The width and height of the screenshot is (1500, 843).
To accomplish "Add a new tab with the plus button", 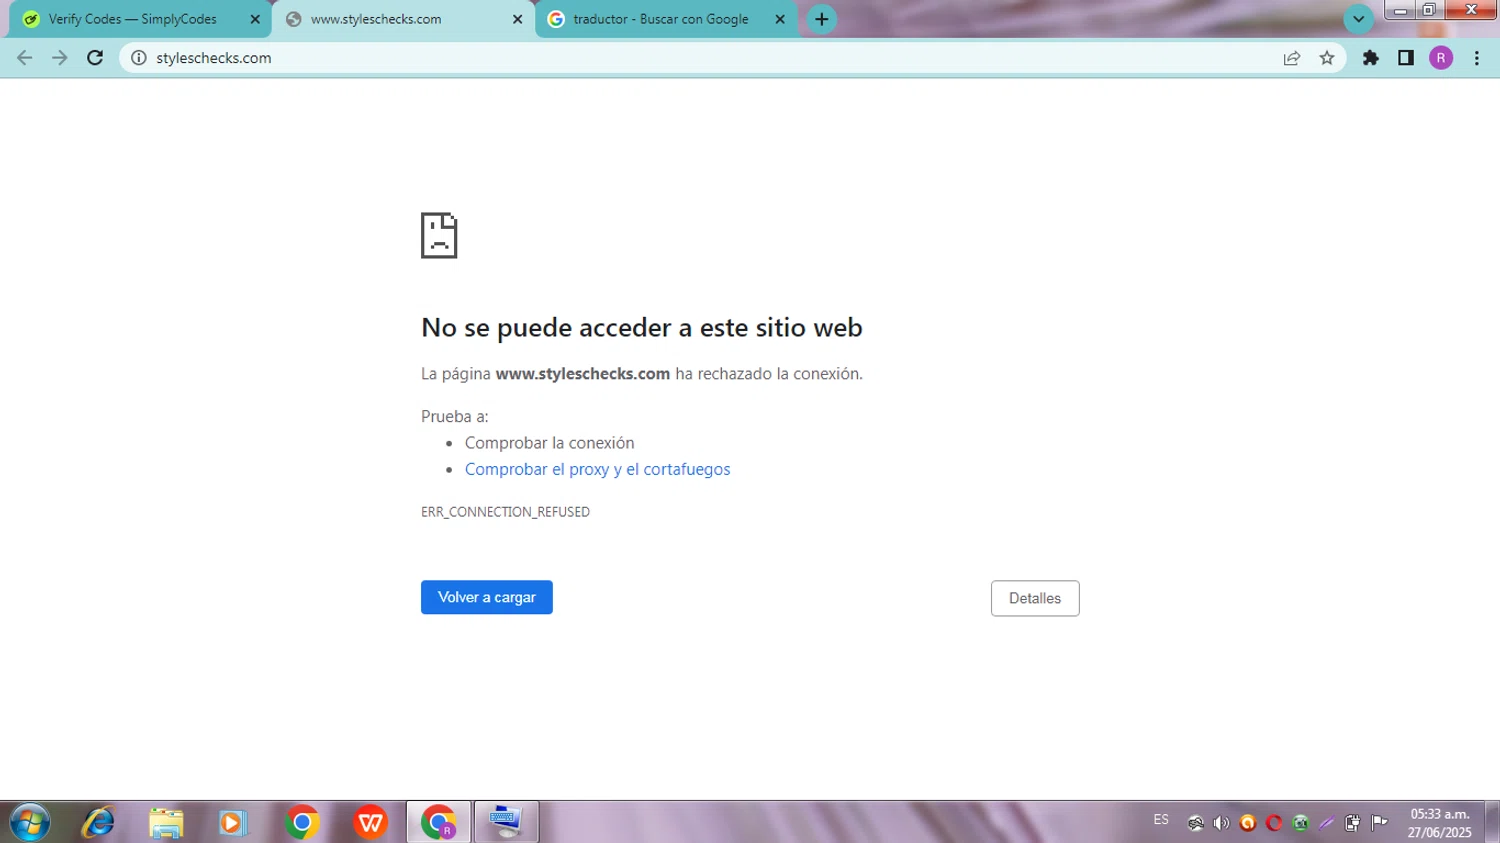I will tap(822, 19).
